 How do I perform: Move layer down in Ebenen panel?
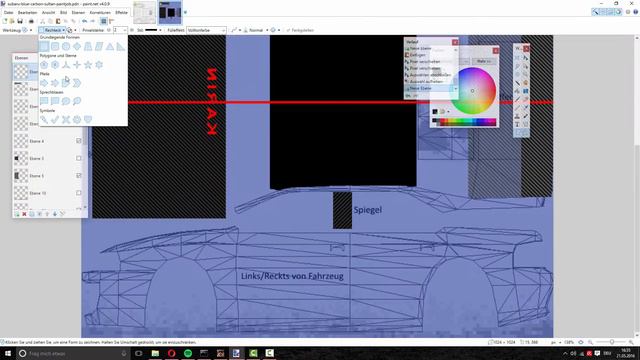[x=55, y=214]
